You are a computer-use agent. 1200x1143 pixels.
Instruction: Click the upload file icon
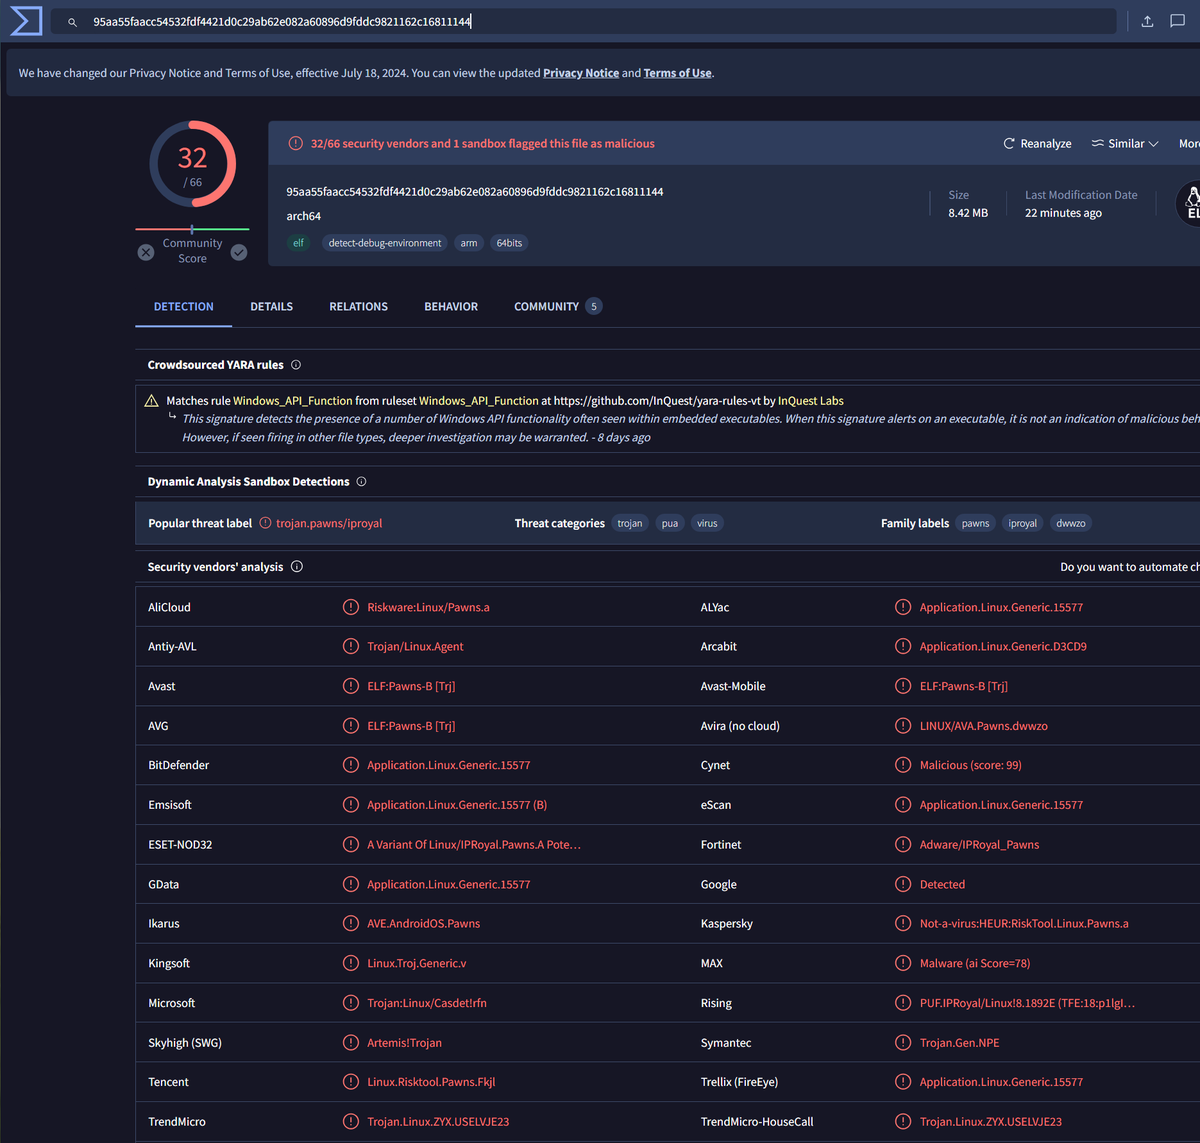pyautogui.click(x=1147, y=21)
